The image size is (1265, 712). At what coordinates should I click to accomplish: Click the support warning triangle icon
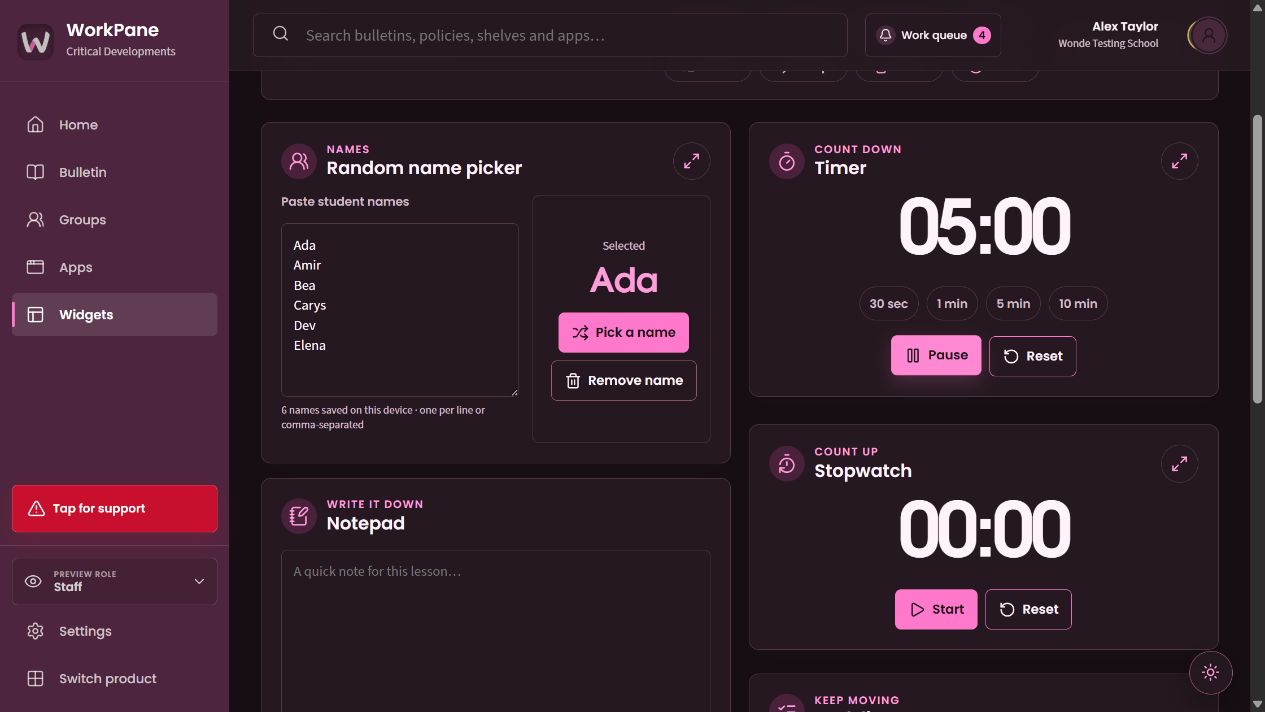(36, 508)
